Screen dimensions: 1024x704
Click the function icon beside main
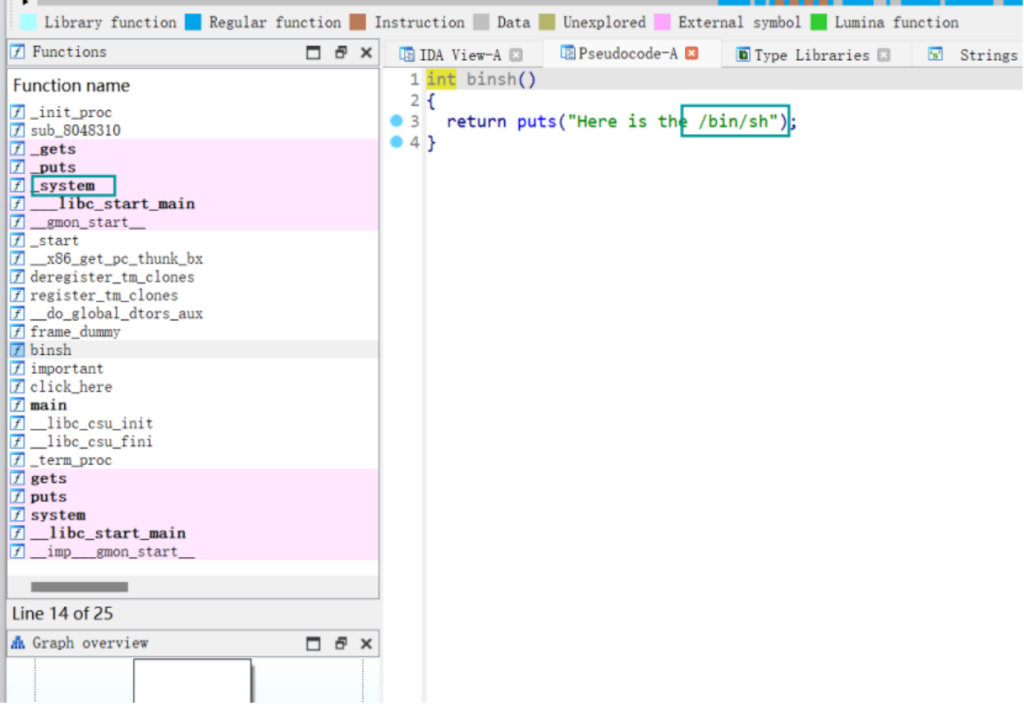17,405
